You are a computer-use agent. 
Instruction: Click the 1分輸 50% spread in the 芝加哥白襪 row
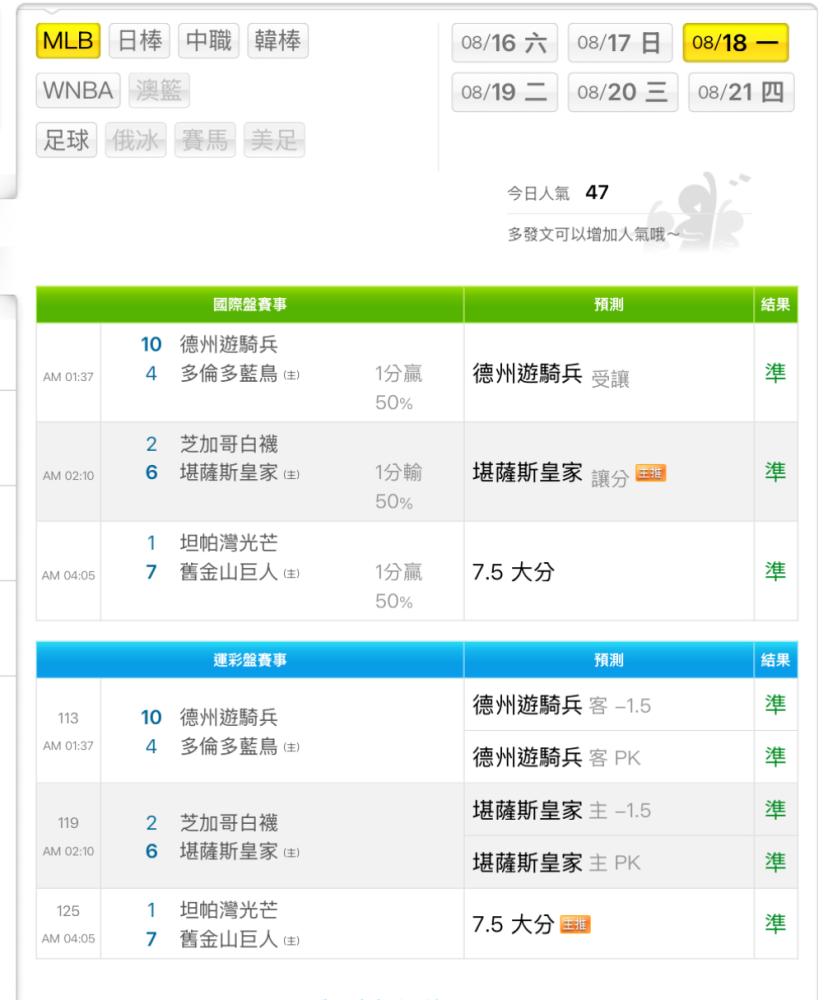click(398, 487)
